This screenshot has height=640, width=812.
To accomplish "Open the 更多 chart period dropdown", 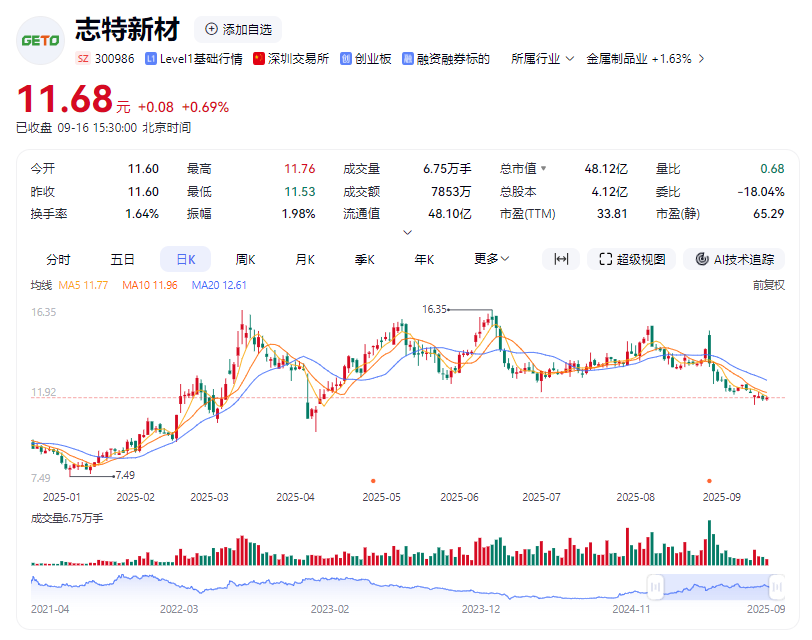I will [491, 259].
